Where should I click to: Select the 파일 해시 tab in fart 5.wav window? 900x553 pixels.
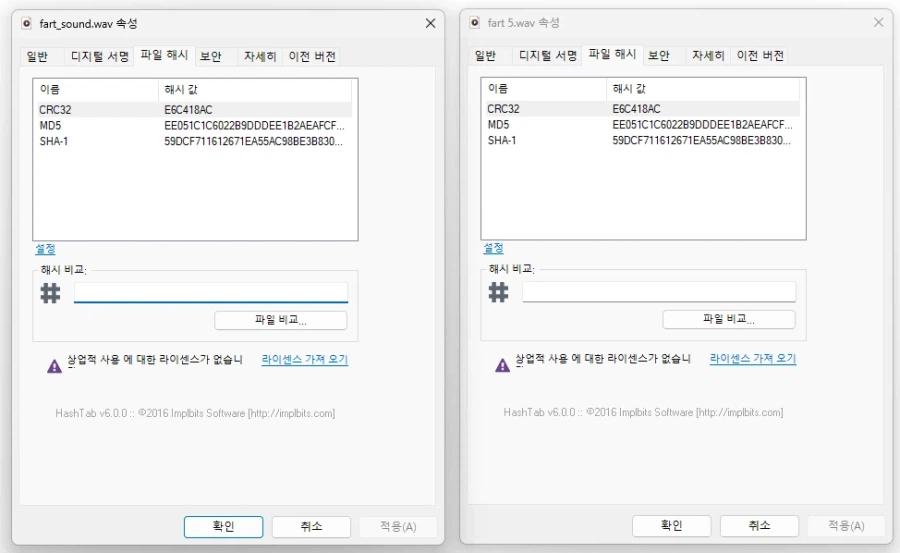click(x=612, y=54)
